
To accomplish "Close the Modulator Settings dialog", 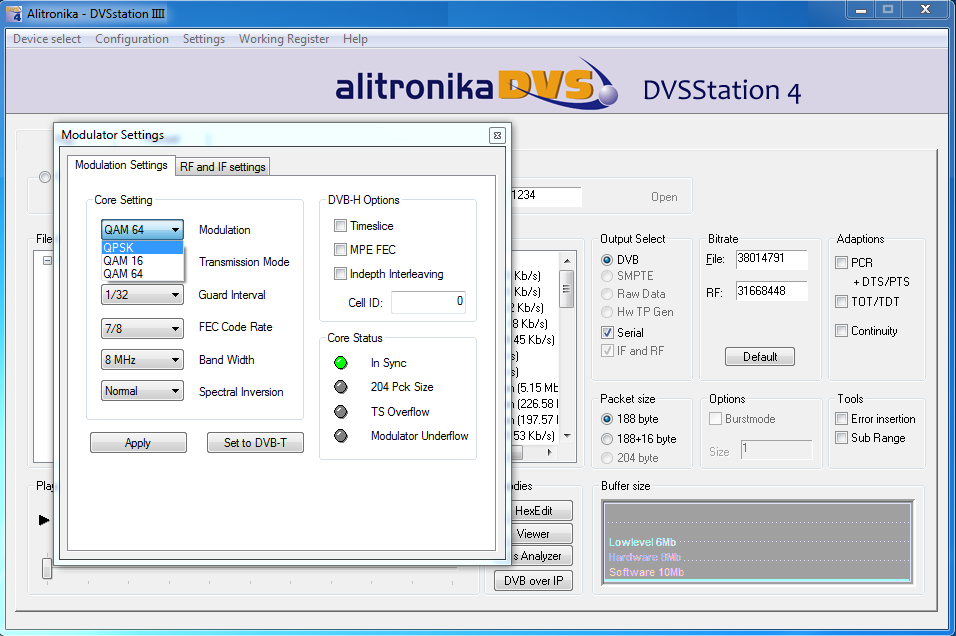I will coord(497,136).
